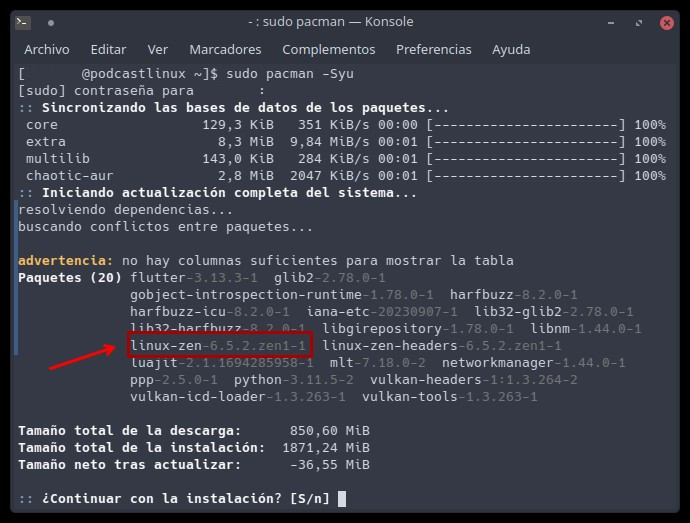Click the 'harfbuzz-8.2.0-1' package

coord(514,295)
